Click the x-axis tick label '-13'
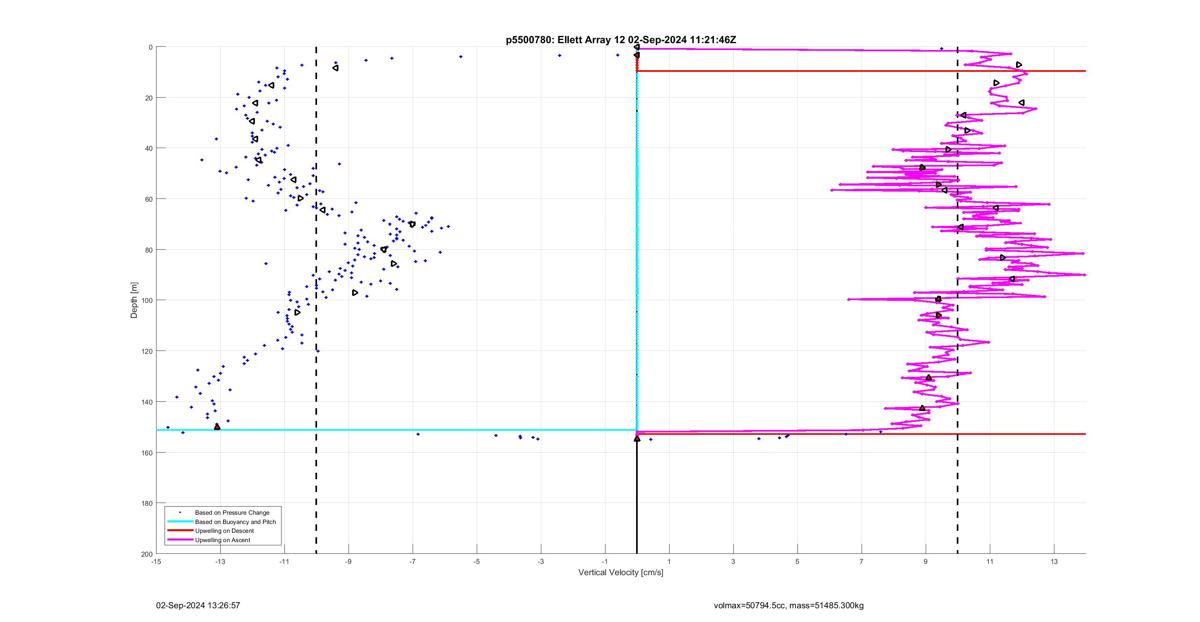The height and width of the screenshot is (622, 1200). click(x=220, y=562)
